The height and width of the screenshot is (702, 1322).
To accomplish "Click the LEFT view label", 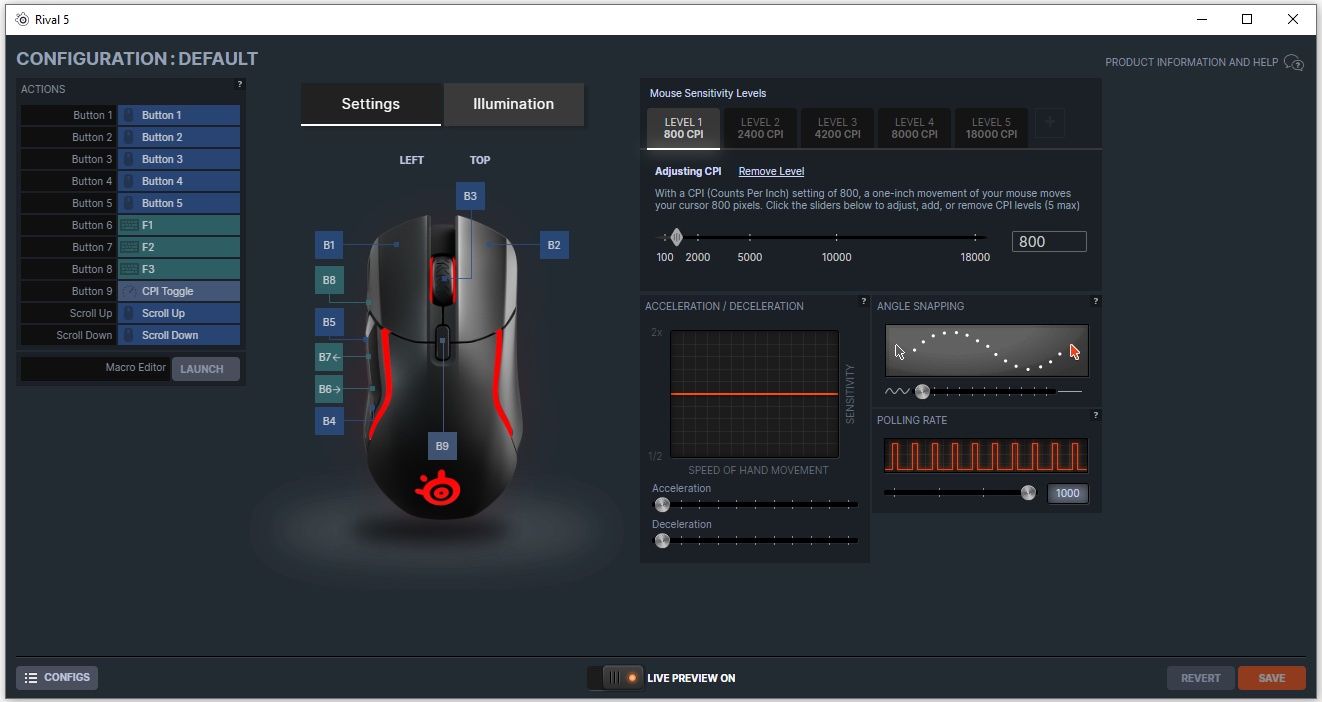I will click(x=411, y=160).
